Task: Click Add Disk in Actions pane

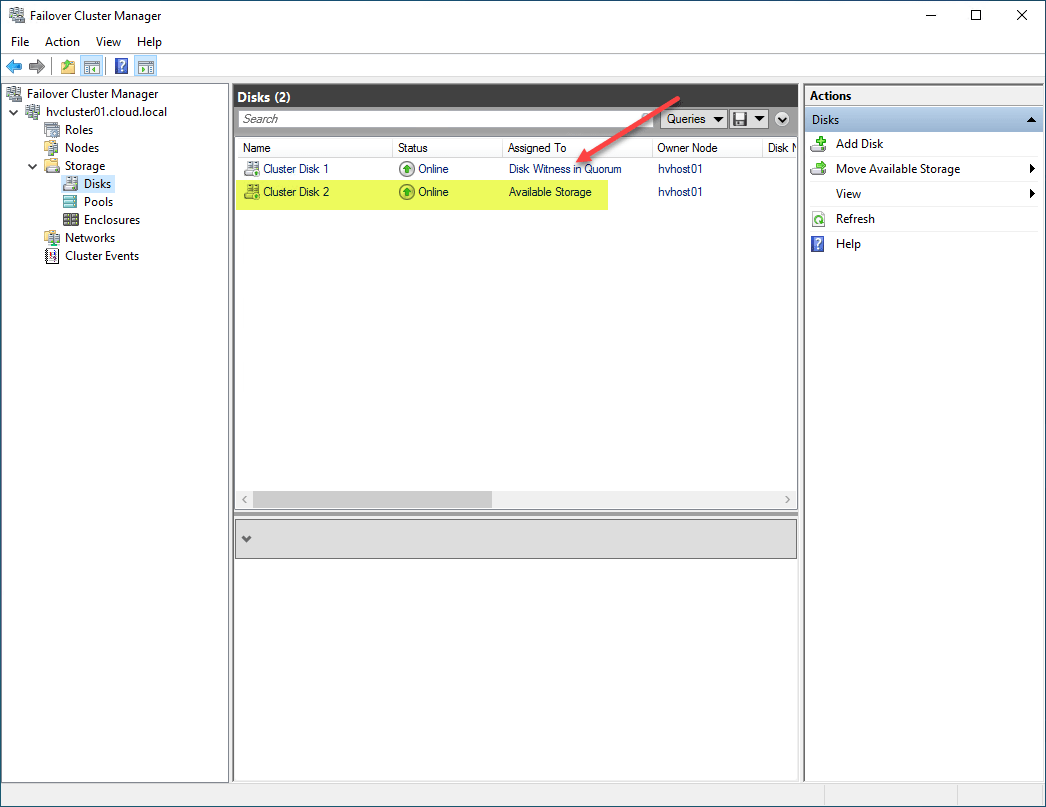Action: 859,143
